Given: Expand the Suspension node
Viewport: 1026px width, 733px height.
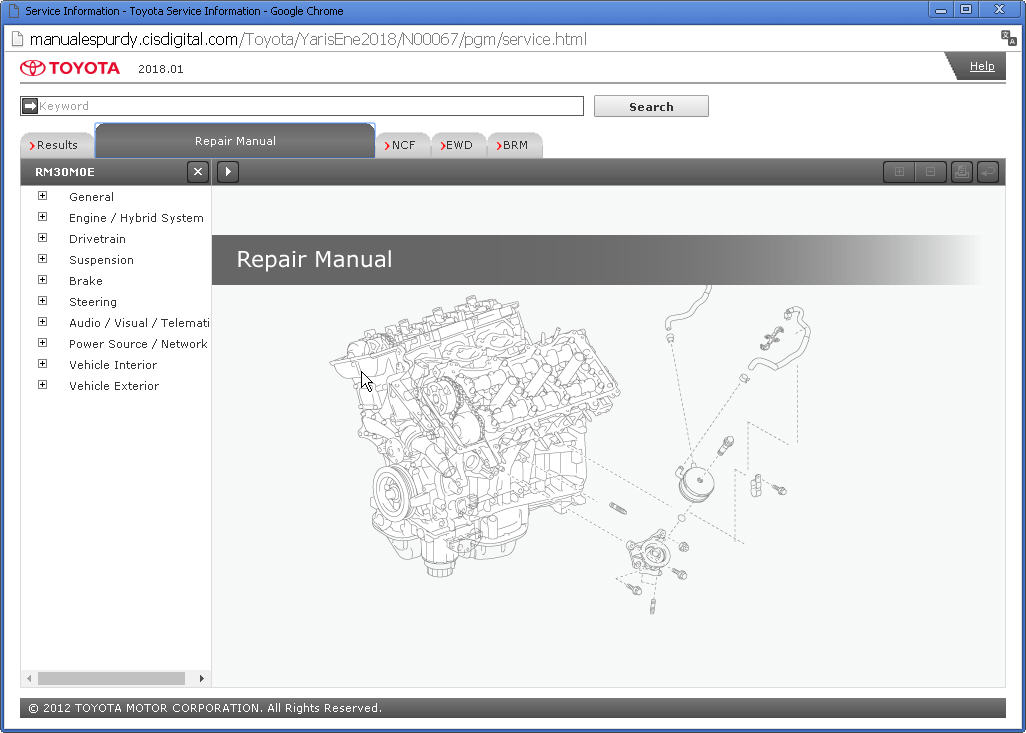Looking at the screenshot, I should pyautogui.click(x=43, y=259).
